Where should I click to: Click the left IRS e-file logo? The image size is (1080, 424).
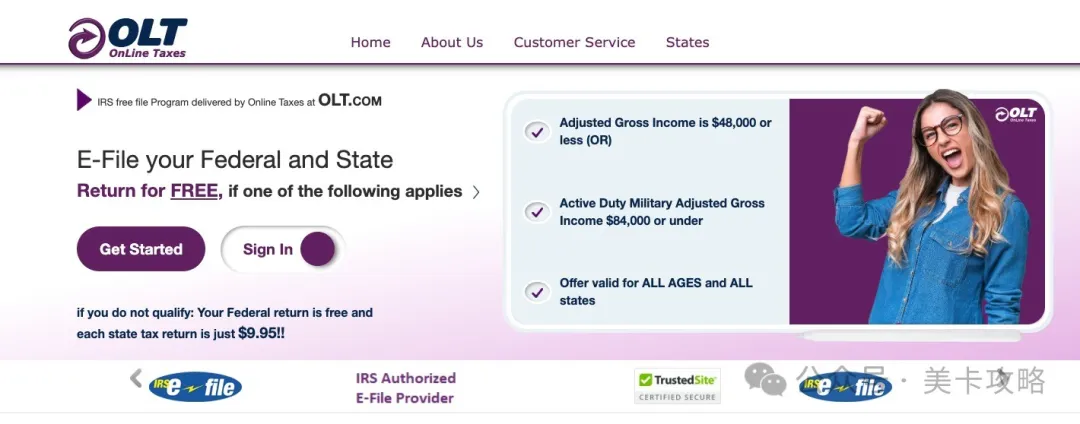[195, 386]
